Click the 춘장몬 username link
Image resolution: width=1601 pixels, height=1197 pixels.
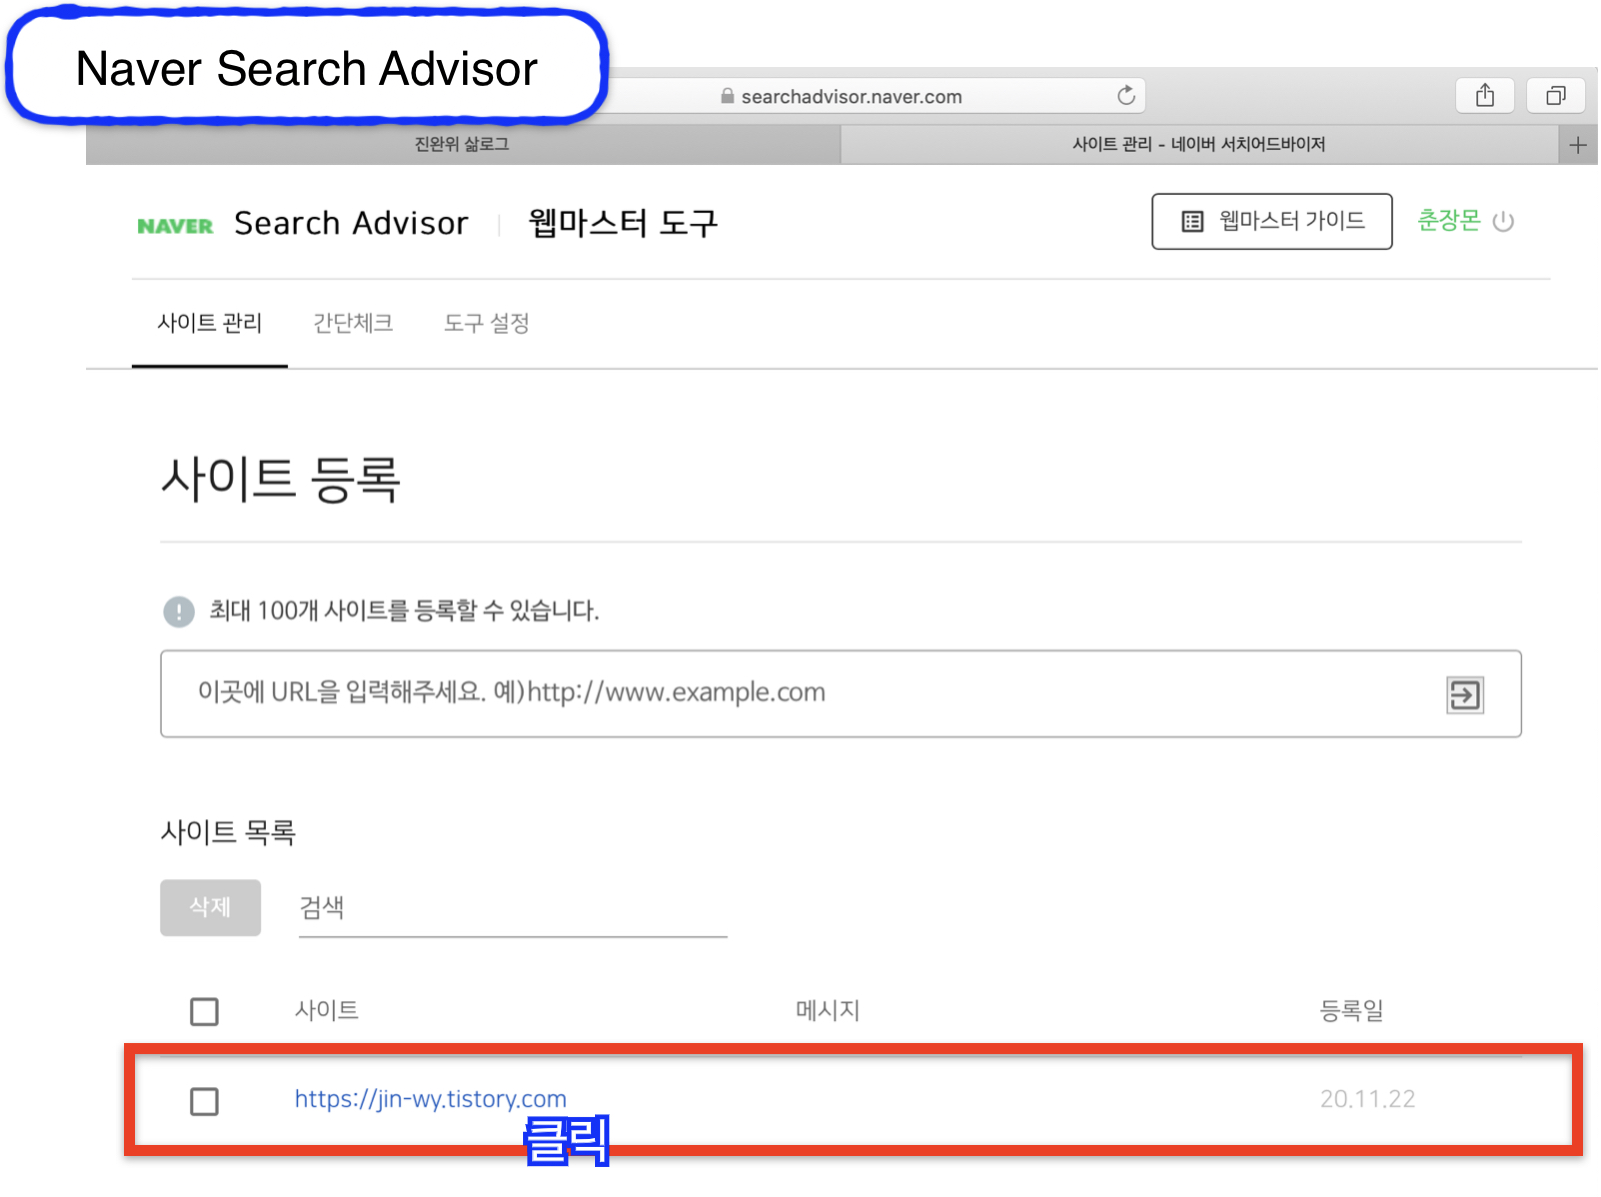click(1448, 220)
